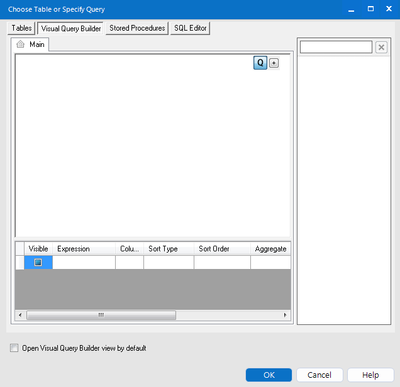The height and width of the screenshot is (387, 400).
Task: Enable Open Visual Query Builder view by default
Action: pyautogui.click(x=14, y=348)
